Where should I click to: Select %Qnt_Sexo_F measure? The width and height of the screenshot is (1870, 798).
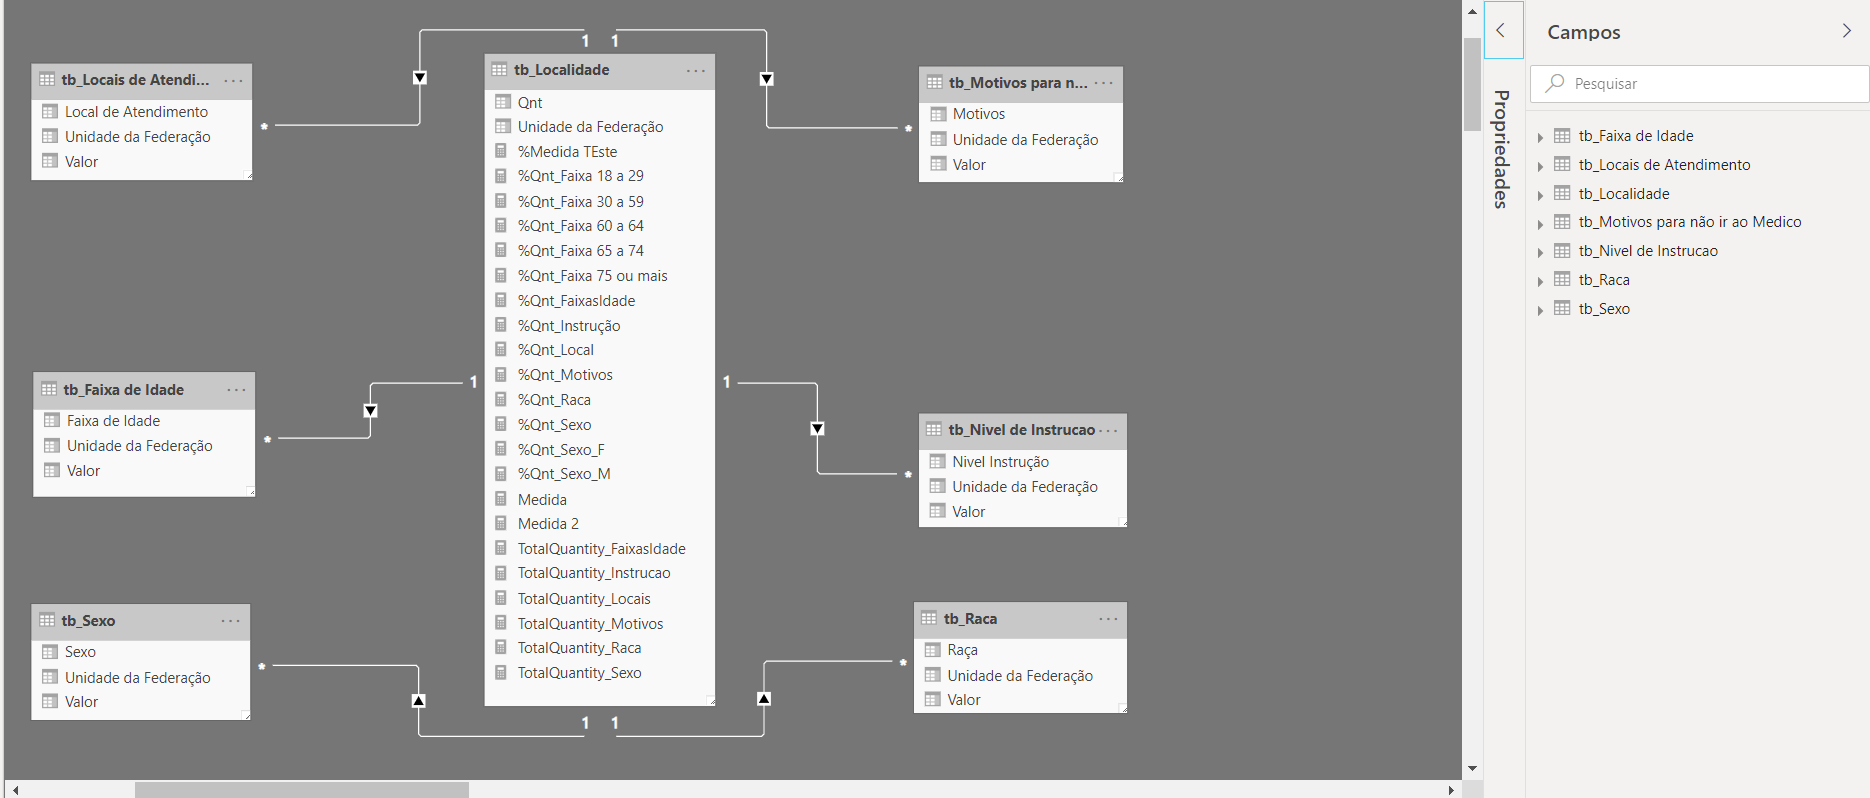tap(561, 450)
